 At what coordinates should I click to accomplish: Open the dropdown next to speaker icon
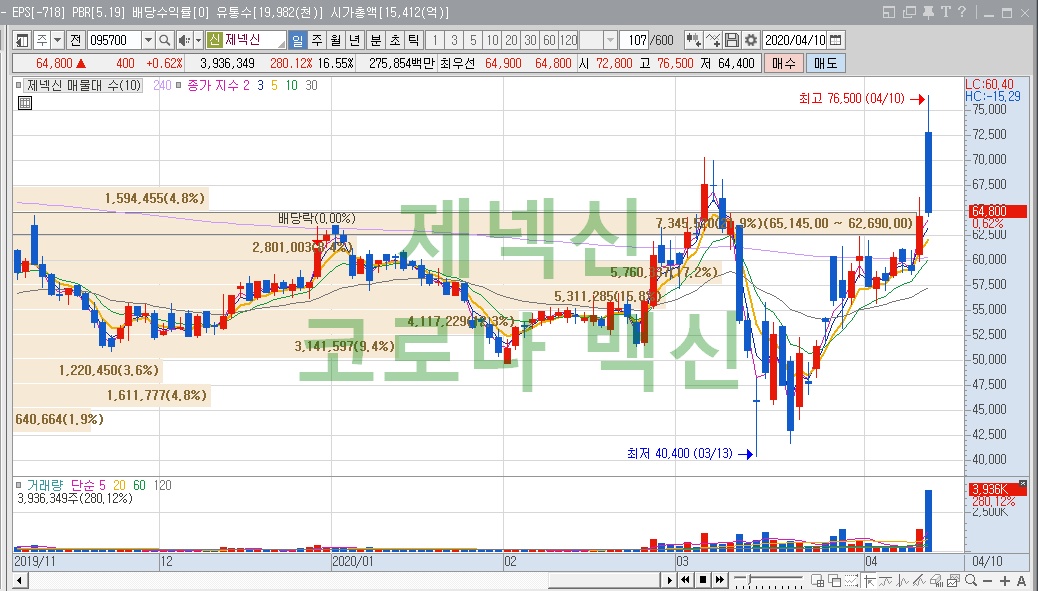[198, 40]
